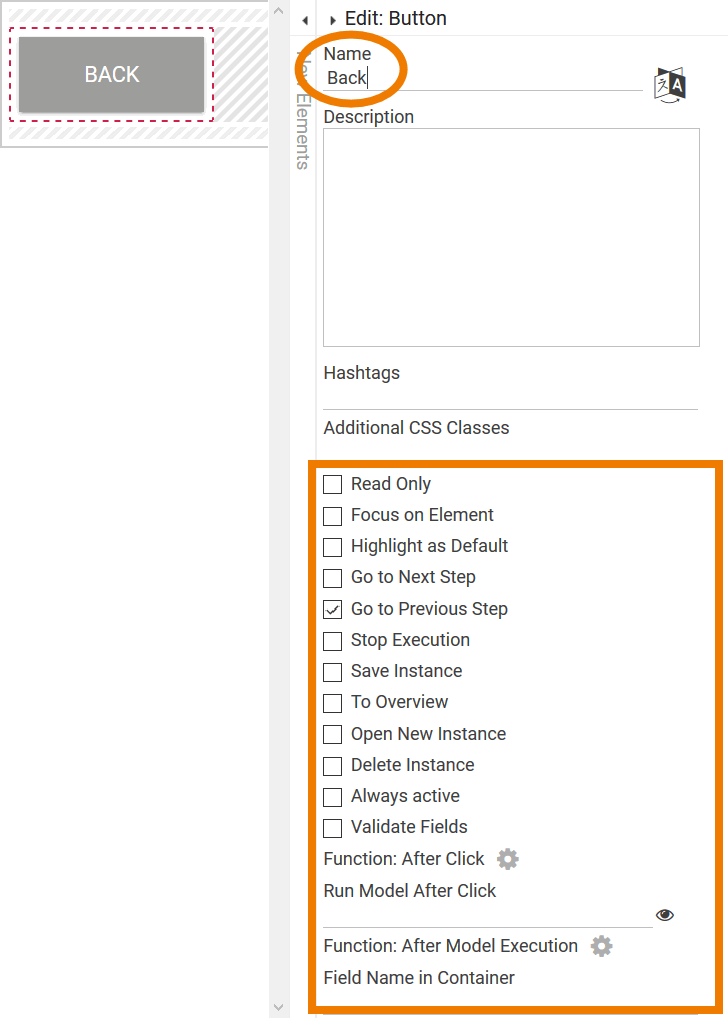The image size is (728, 1018).
Task: Configure Function: After Model Execution via its gear
Action: click(601, 946)
